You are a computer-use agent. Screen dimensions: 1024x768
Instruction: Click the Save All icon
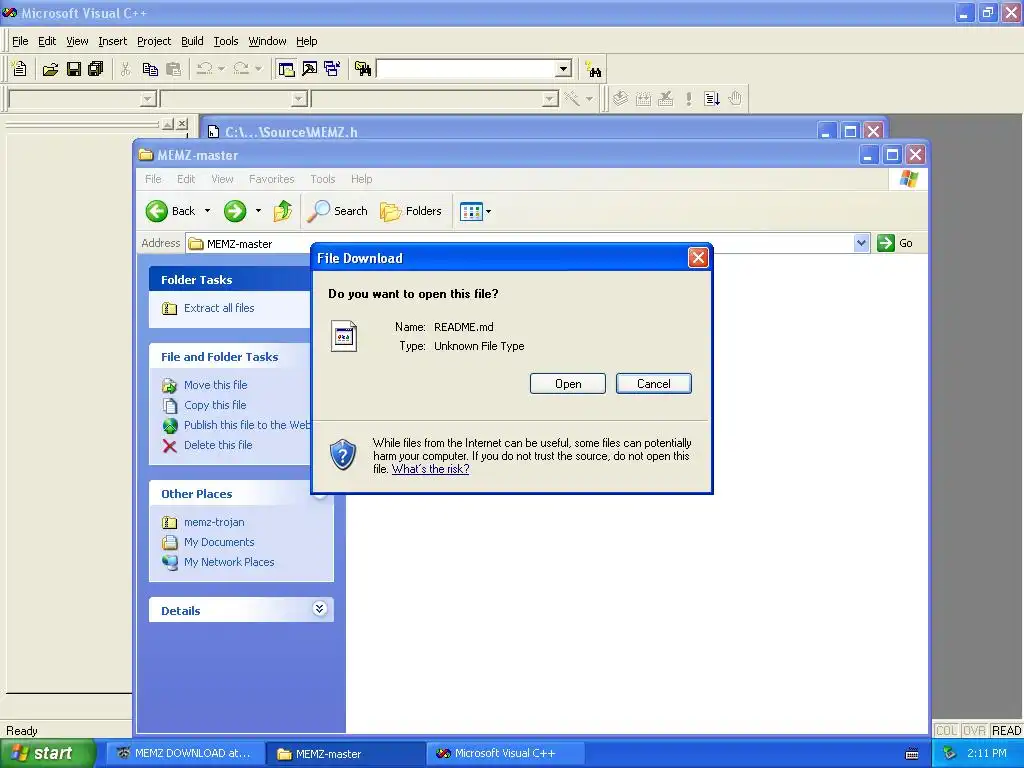point(96,69)
